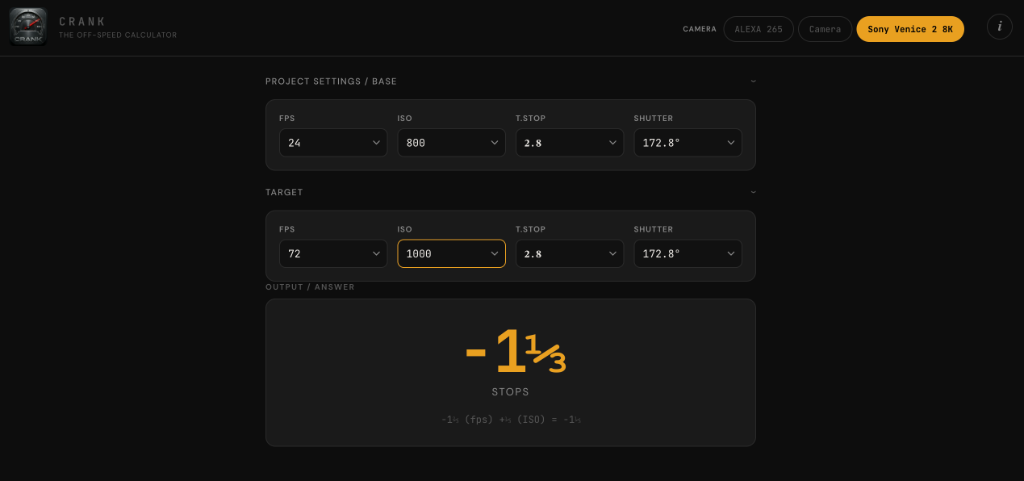This screenshot has height=481, width=1024.
Task: Open the info icon button
Action: click(x=999, y=28)
